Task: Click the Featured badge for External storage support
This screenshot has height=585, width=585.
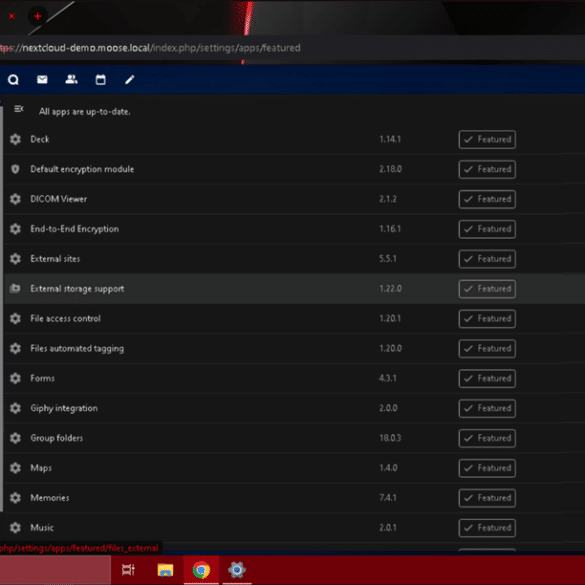Action: (487, 289)
